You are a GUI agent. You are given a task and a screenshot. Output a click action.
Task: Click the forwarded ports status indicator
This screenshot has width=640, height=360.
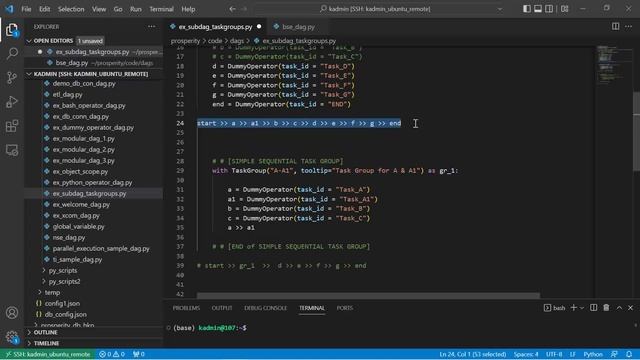pos(139,354)
